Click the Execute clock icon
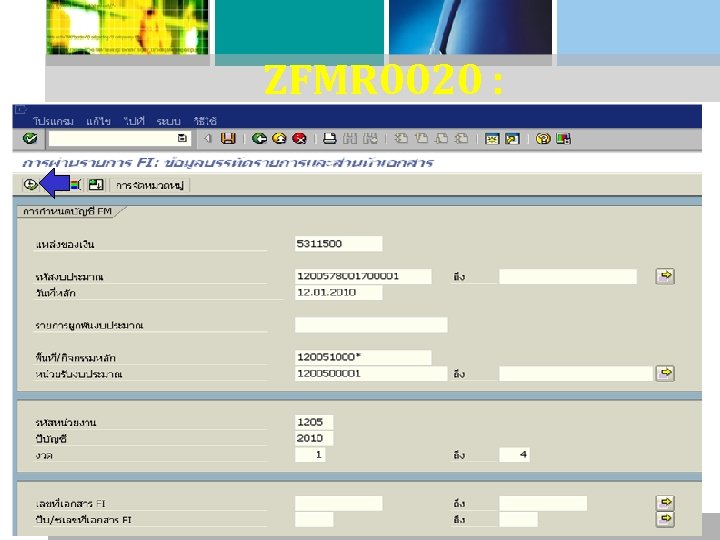The height and width of the screenshot is (540, 720). coord(30,185)
